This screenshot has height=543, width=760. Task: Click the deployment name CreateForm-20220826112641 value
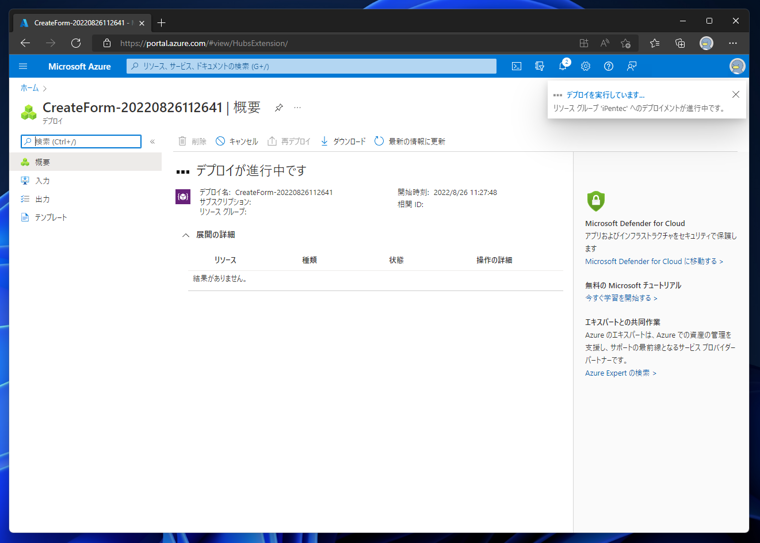pyautogui.click(x=284, y=192)
